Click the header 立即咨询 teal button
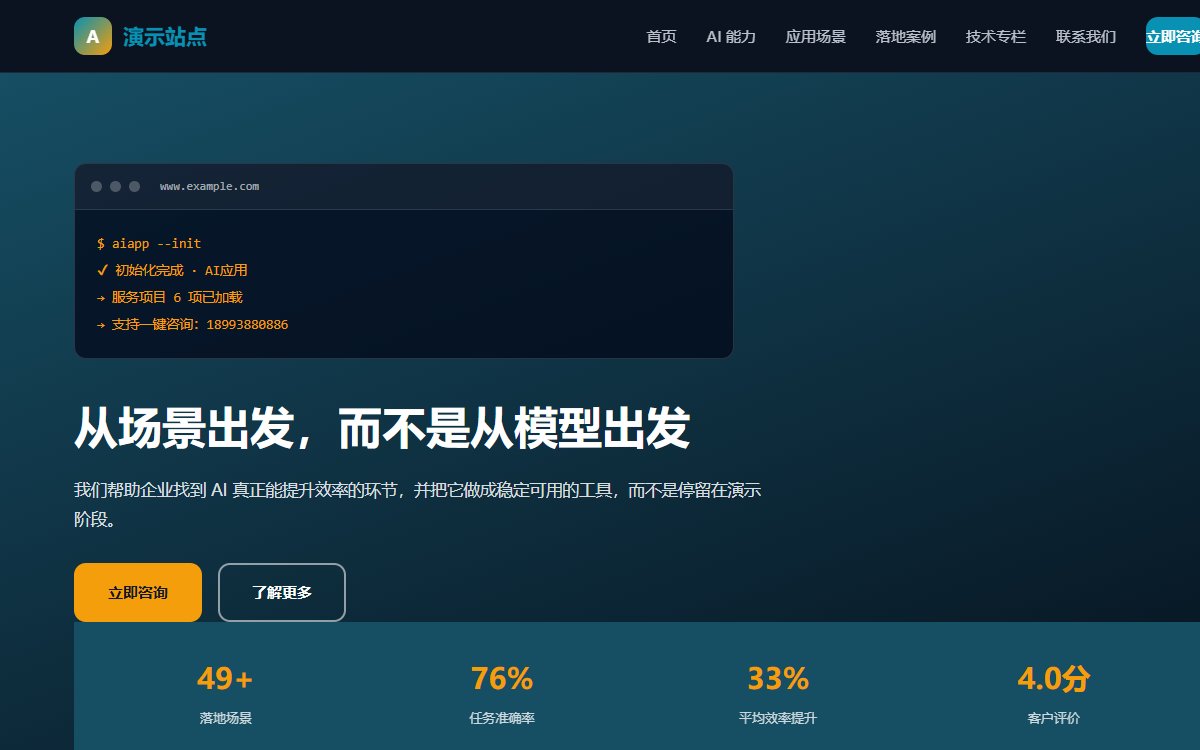Viewport: 1200px width, 750px height. [x=1173, y=36]
